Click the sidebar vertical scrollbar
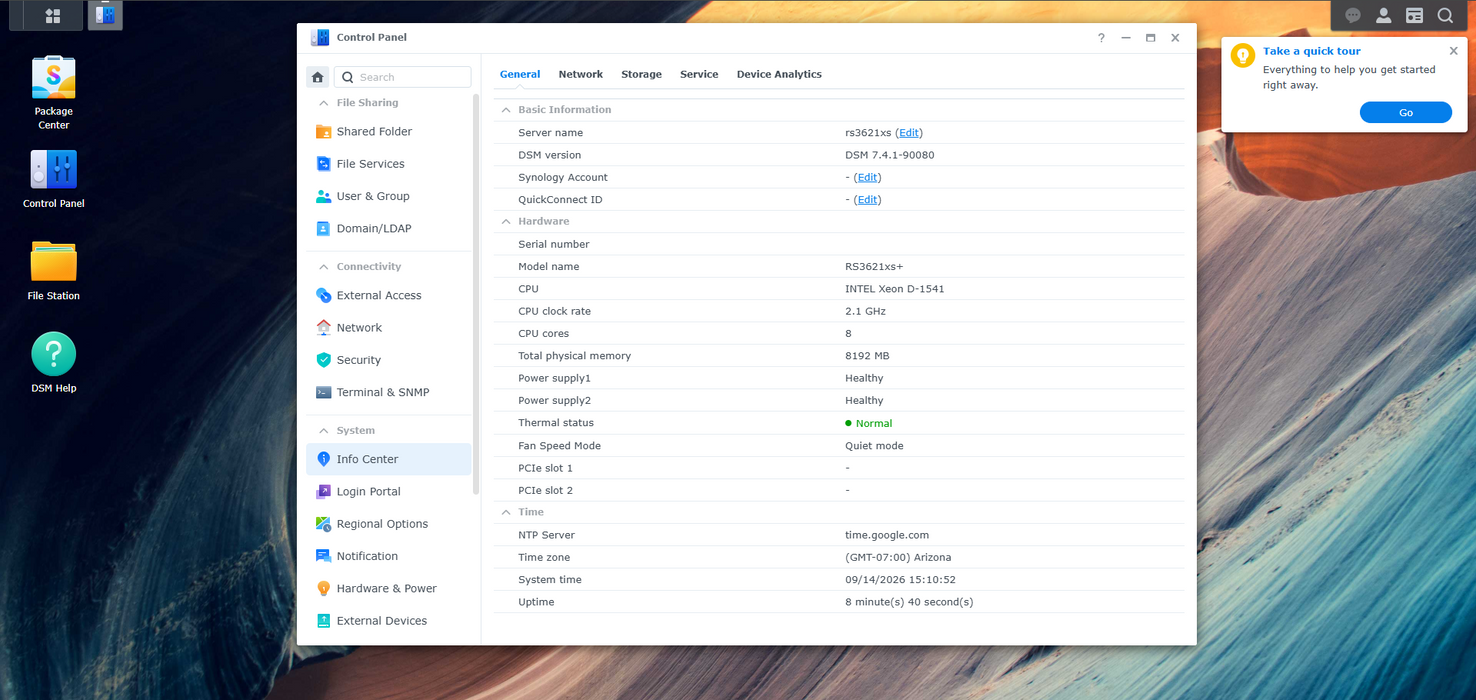The image size is (1476, 700). coord(476,295)
